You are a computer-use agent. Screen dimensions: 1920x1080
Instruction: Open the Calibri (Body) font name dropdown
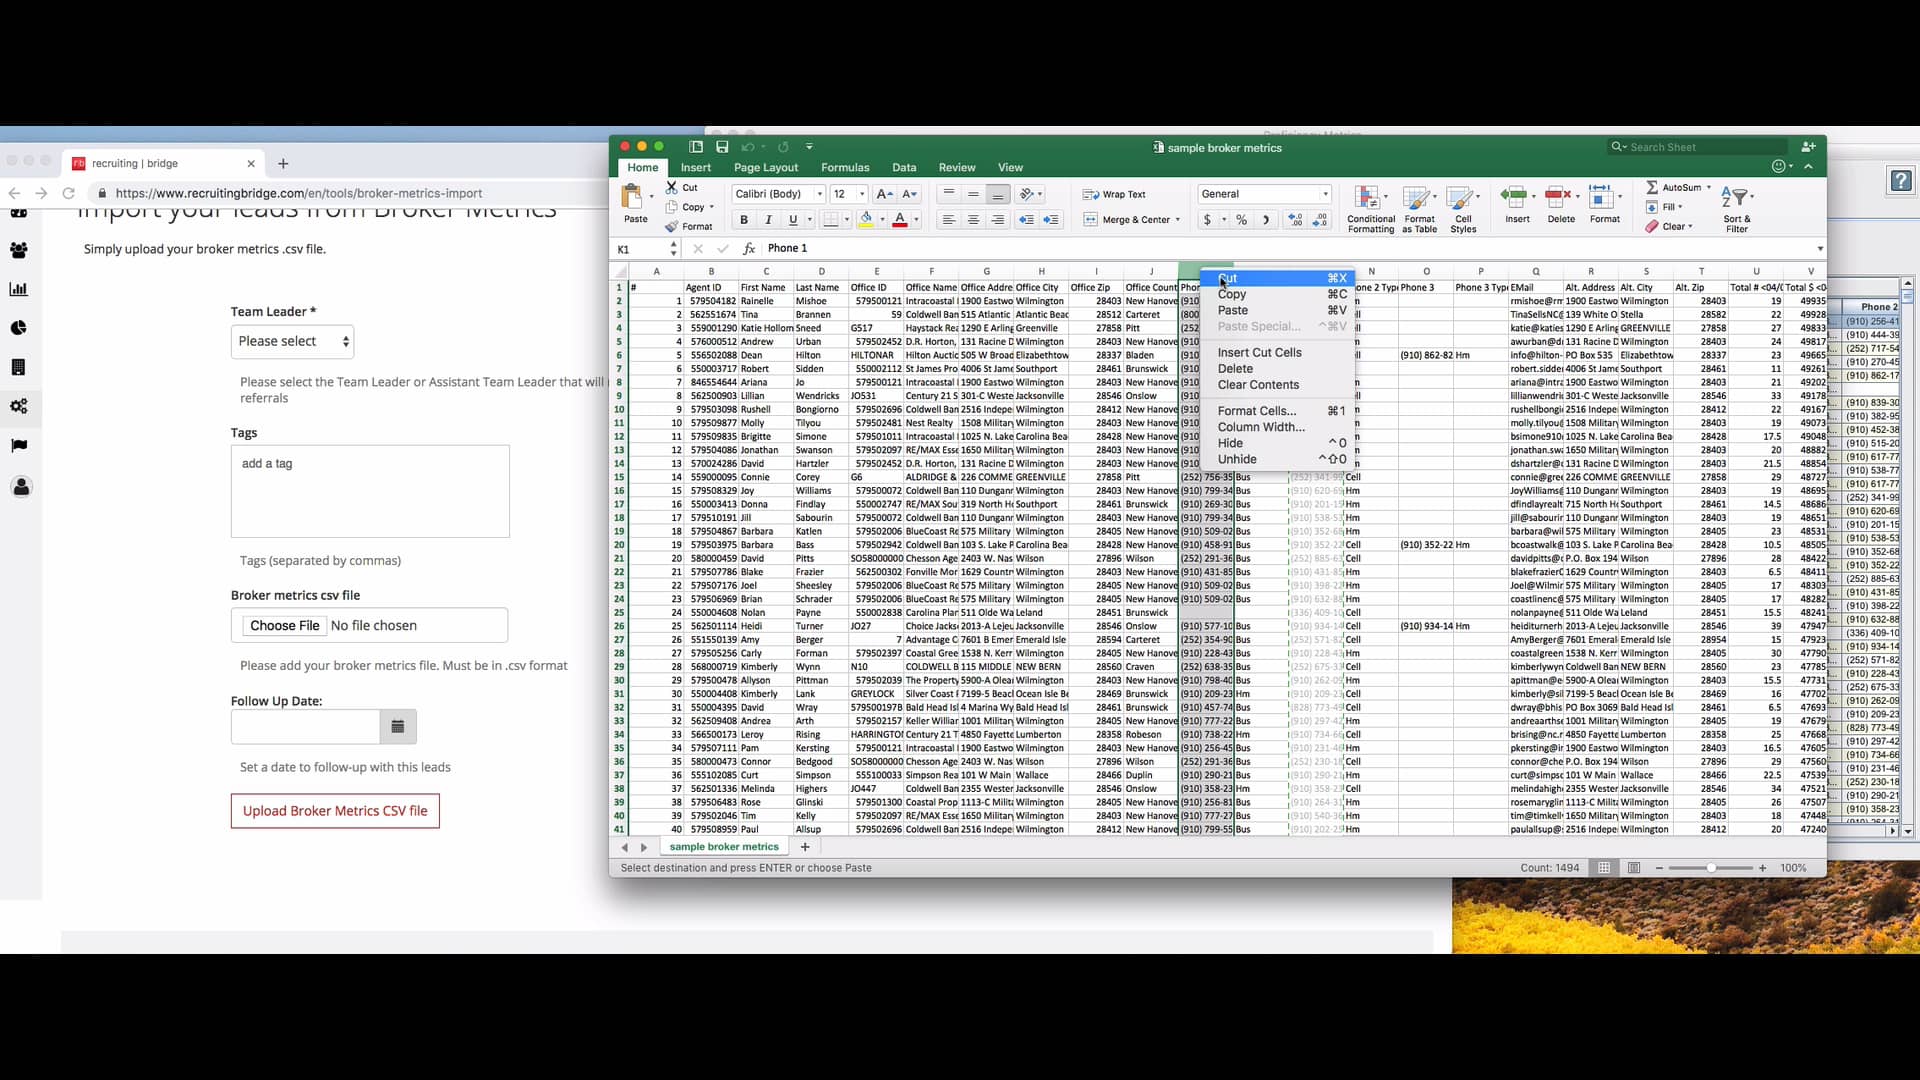819,194
